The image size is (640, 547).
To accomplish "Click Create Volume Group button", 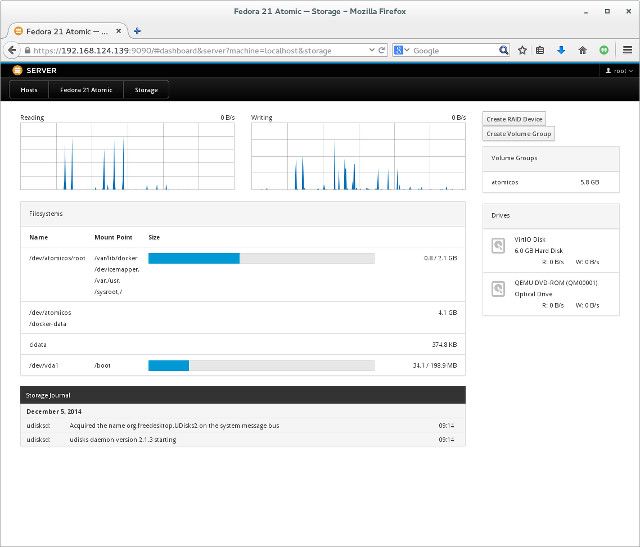I will tap(518, 133).
